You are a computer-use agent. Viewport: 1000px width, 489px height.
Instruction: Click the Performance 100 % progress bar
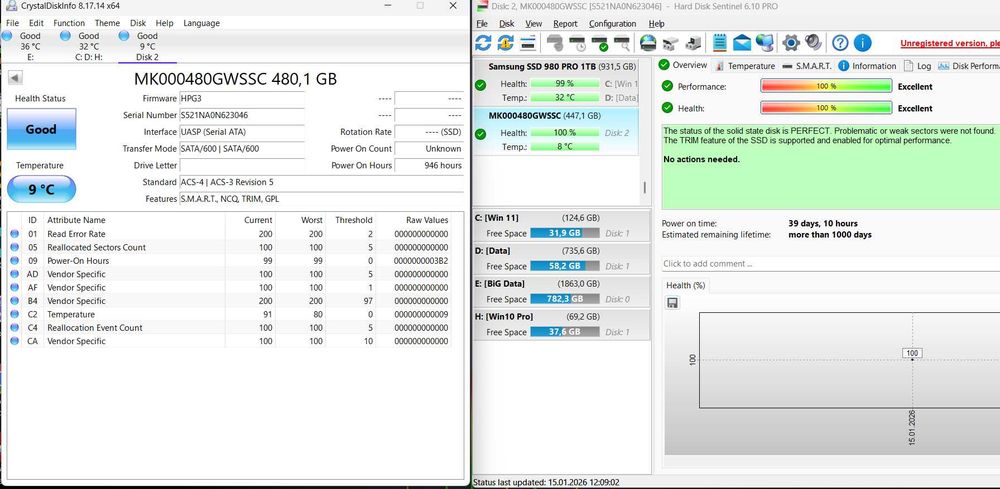826,86
